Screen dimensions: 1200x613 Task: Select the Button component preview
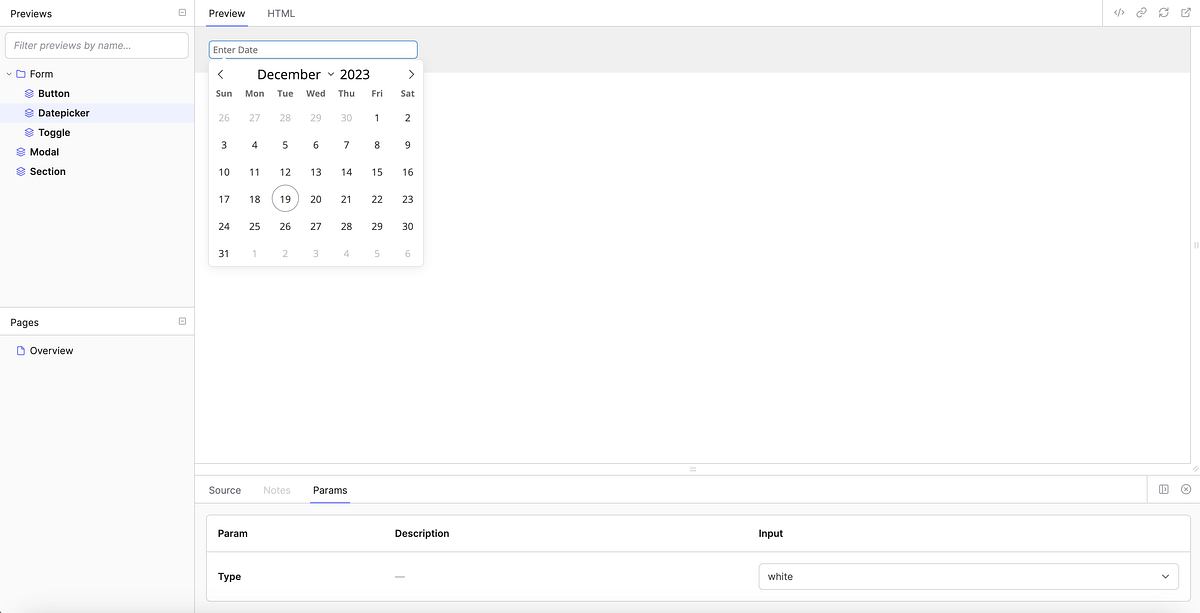[53, 93]
